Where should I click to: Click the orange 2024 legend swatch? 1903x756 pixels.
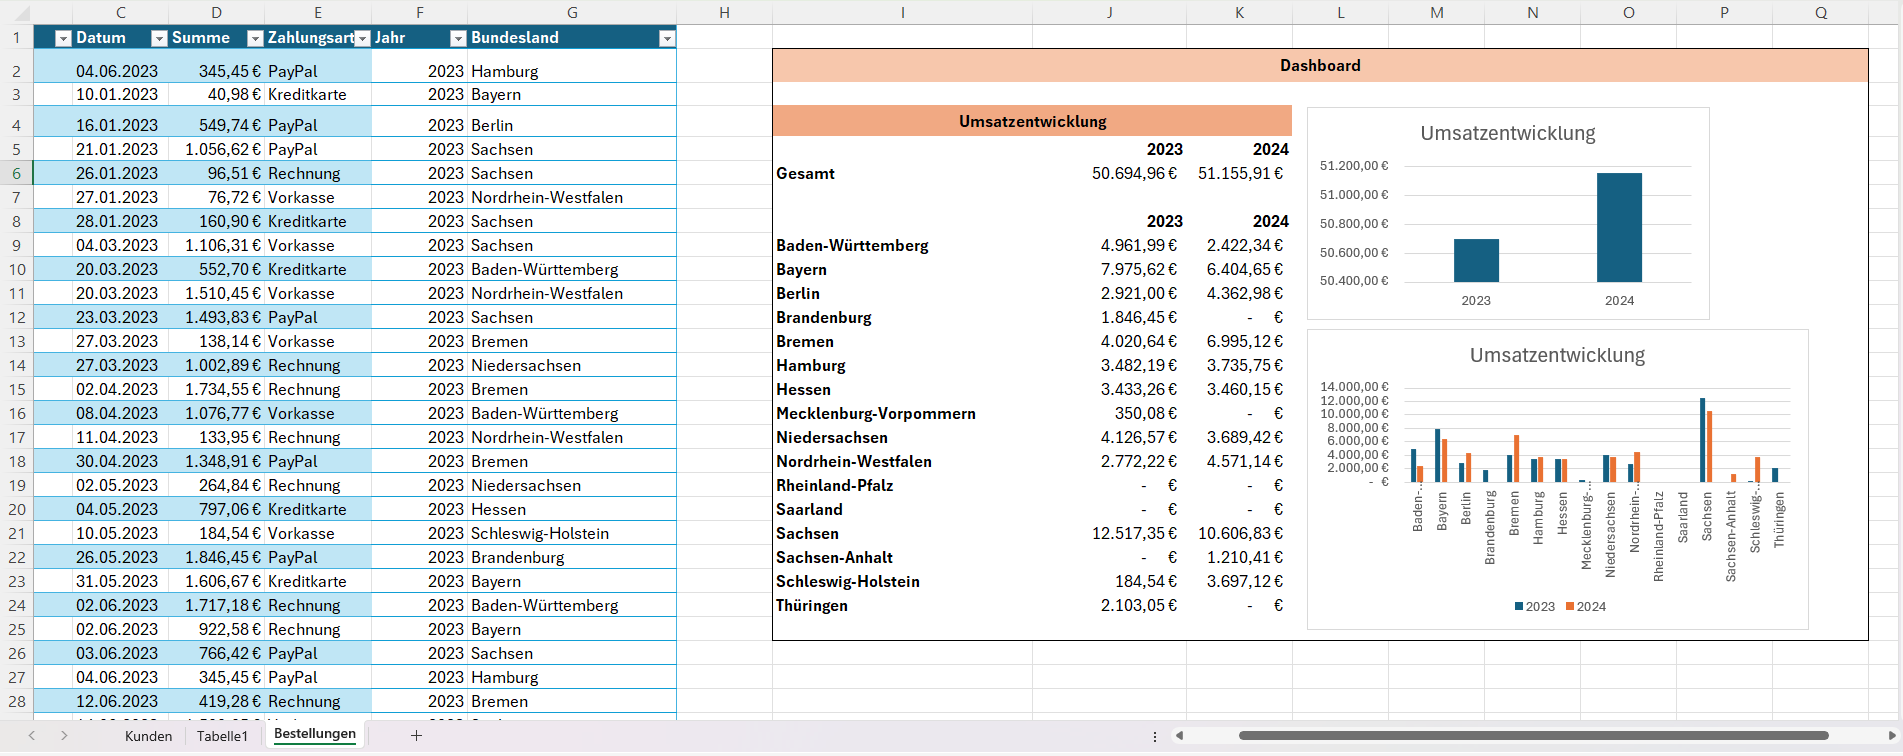(1570, 607)
